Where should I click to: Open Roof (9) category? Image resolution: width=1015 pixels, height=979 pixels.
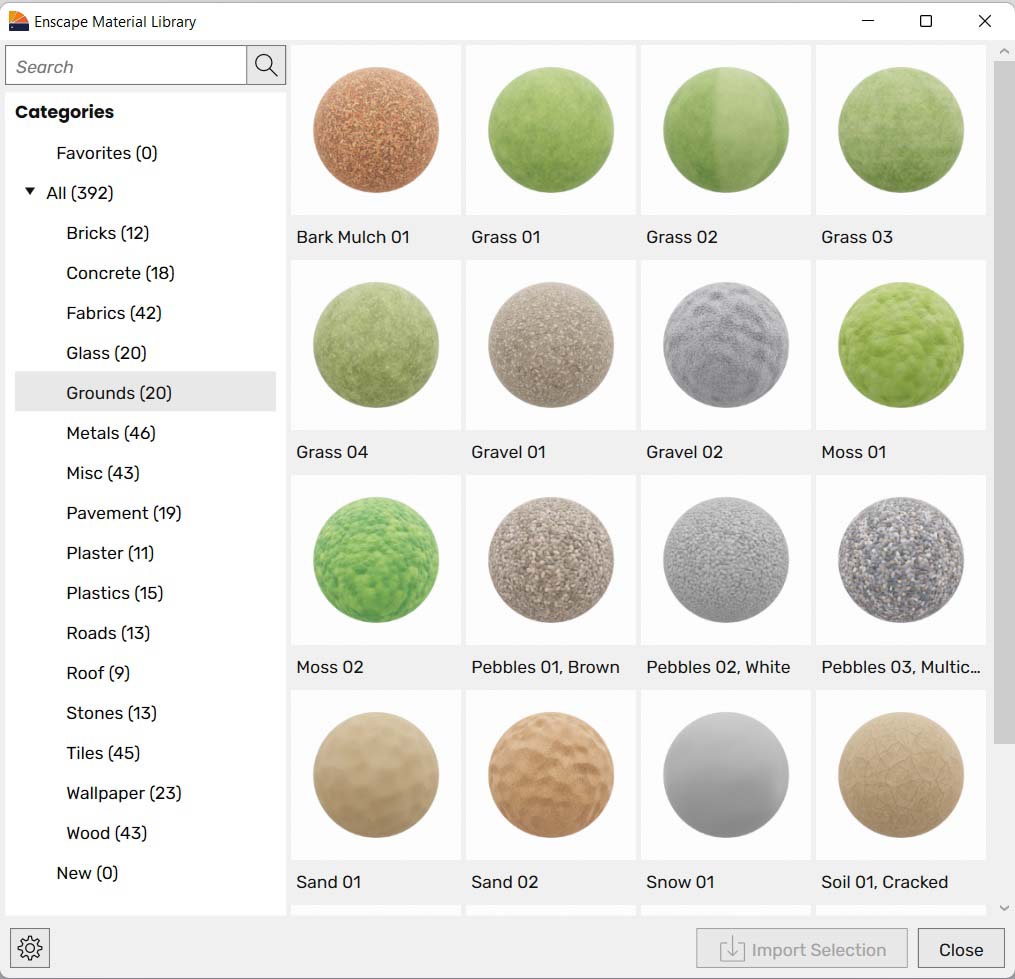[x=98, y=673]
